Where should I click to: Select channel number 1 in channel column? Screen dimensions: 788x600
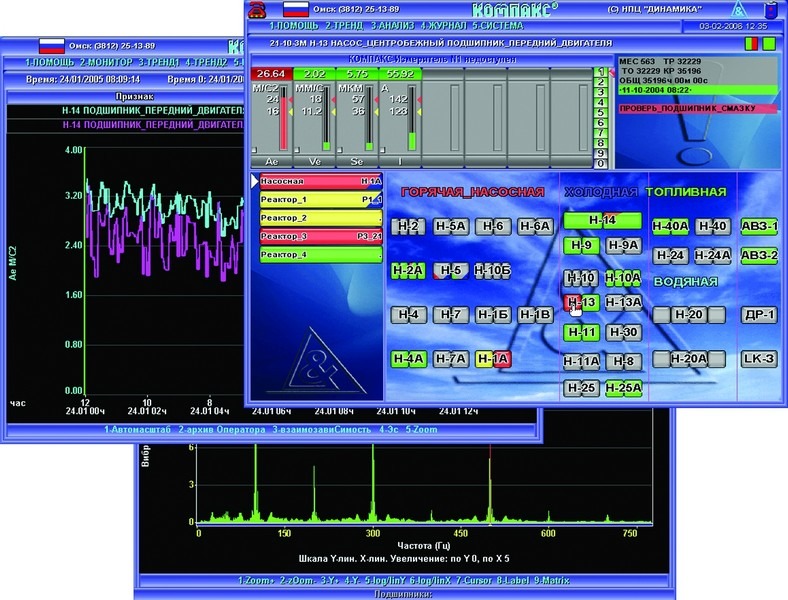click(x=601, y=72)
